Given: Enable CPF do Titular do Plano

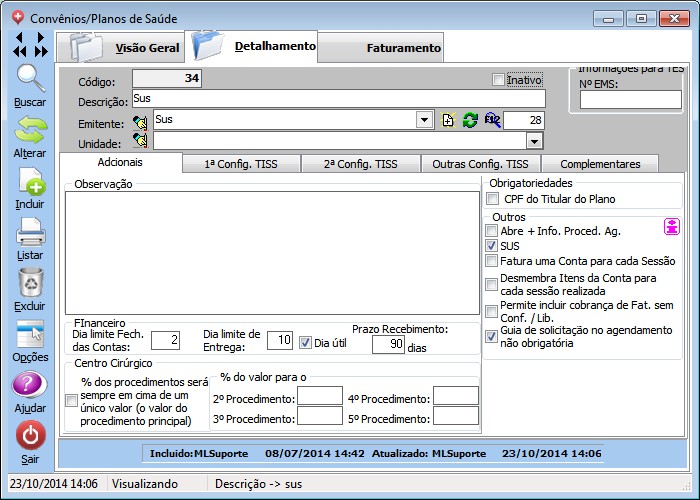Looking at the screenshot, I should (x=491, y=199).
